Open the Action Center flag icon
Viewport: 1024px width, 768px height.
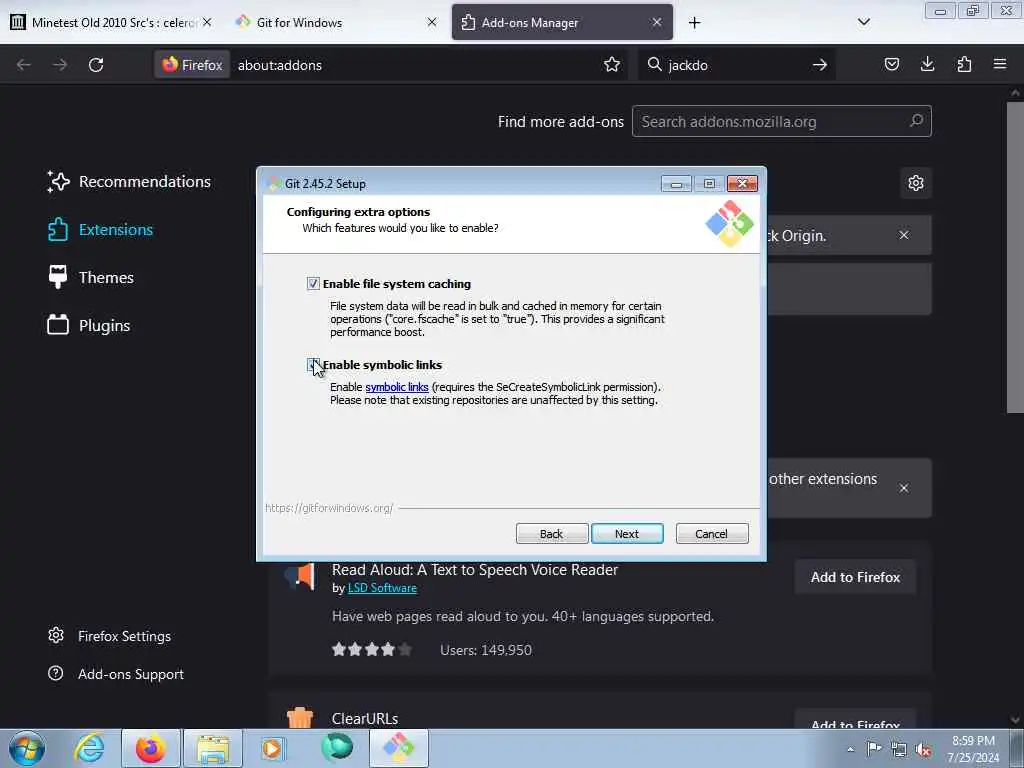[874, 748]
